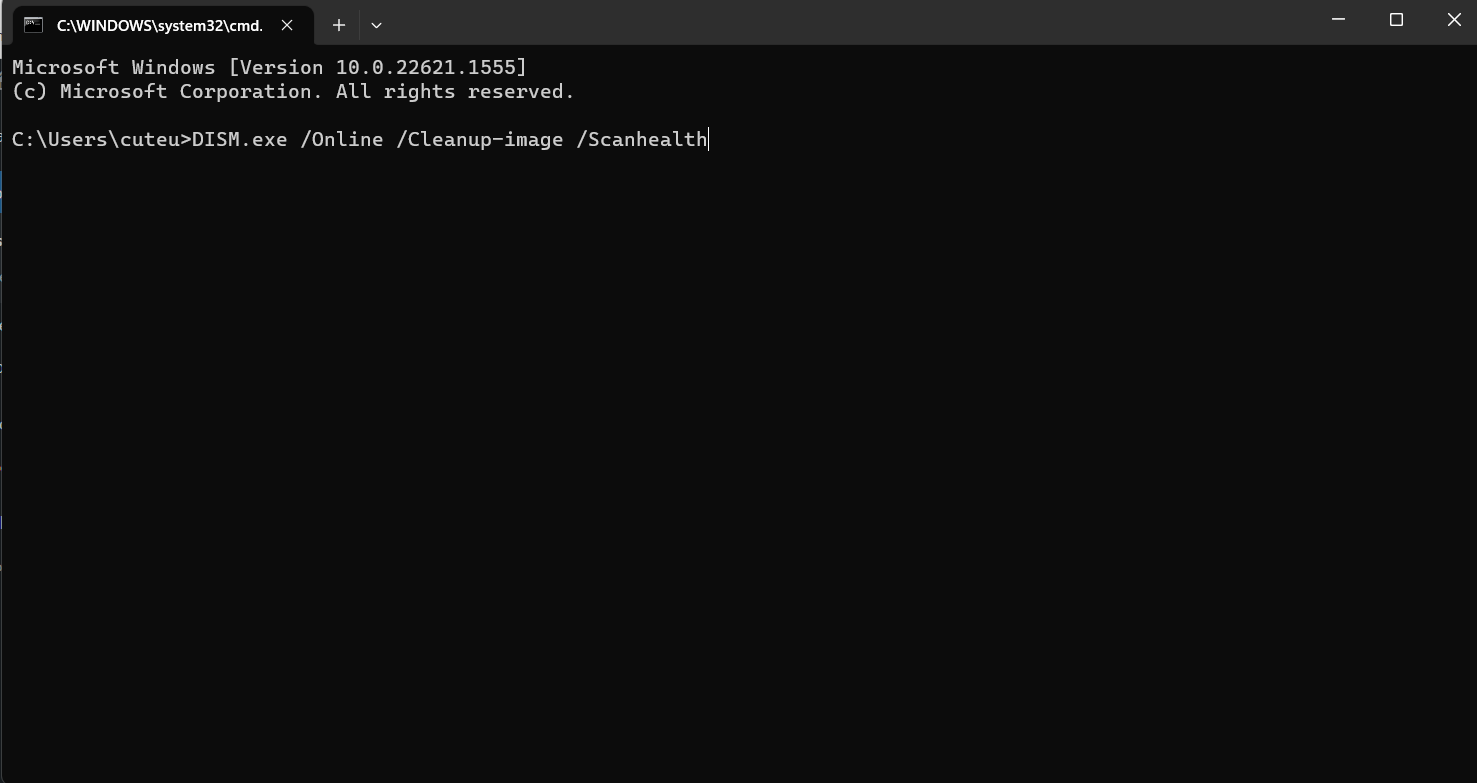
Task: Close the cmd.exe tab
Action: click(287, 25)
